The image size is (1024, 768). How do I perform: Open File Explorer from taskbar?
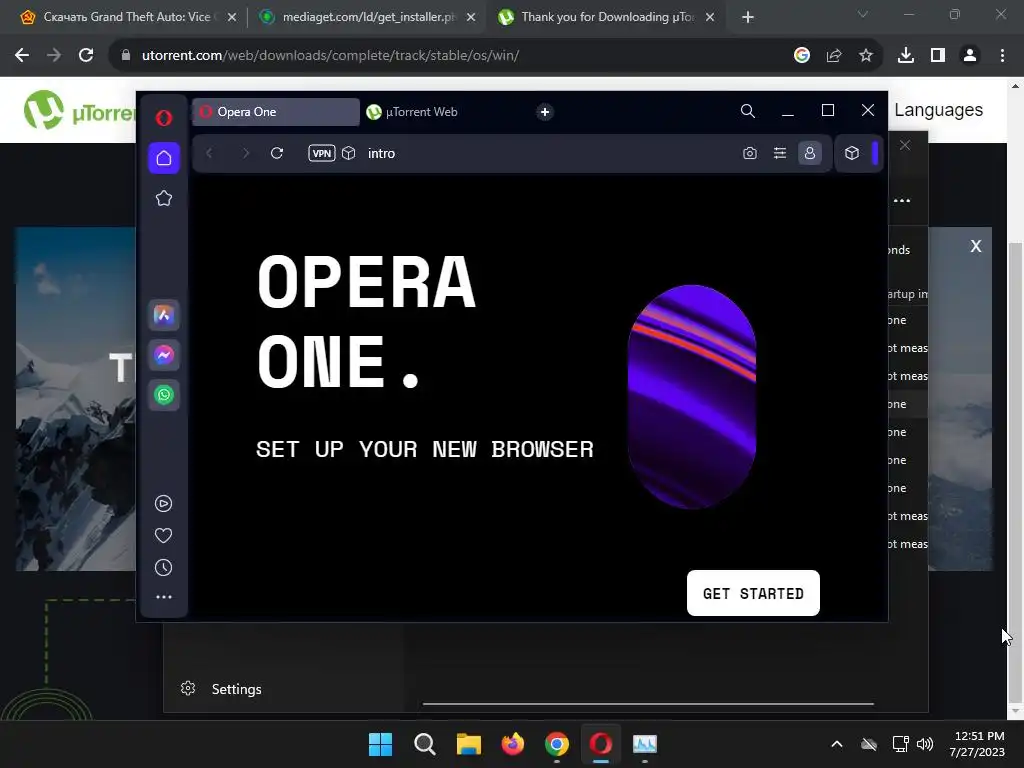pyautogui.click(x=468, y=744)
